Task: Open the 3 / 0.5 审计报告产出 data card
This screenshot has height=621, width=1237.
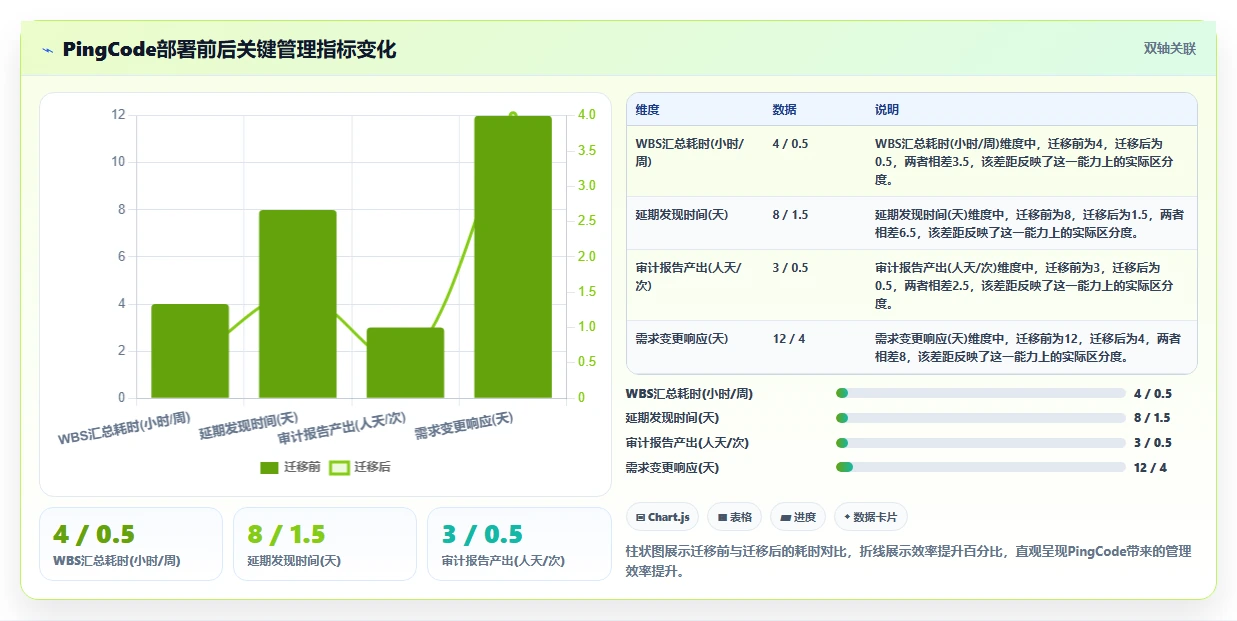Action: [519, 544]
